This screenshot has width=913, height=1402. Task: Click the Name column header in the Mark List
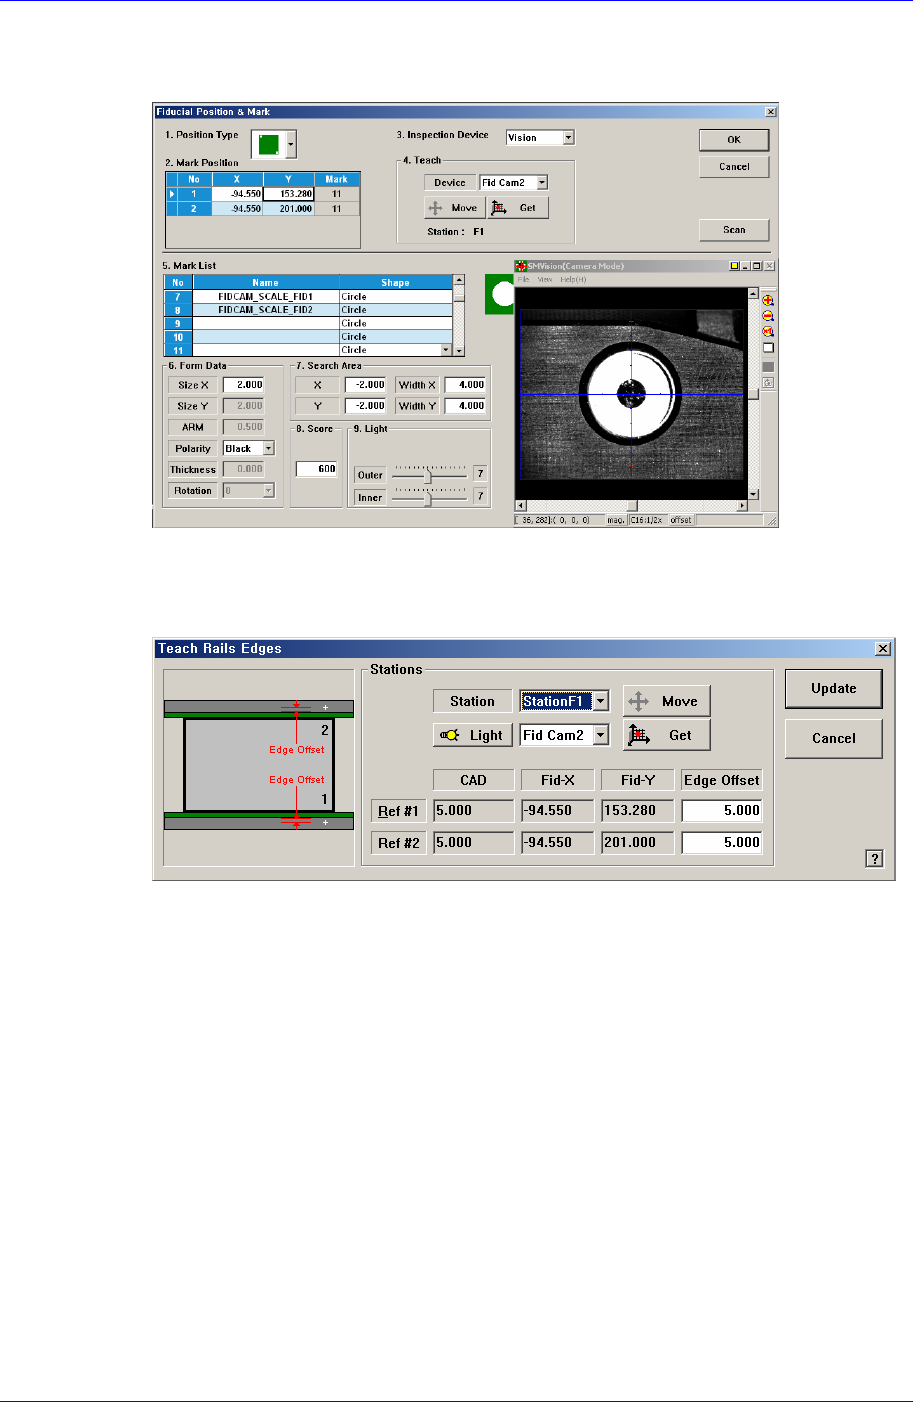[x=265, y=283]
